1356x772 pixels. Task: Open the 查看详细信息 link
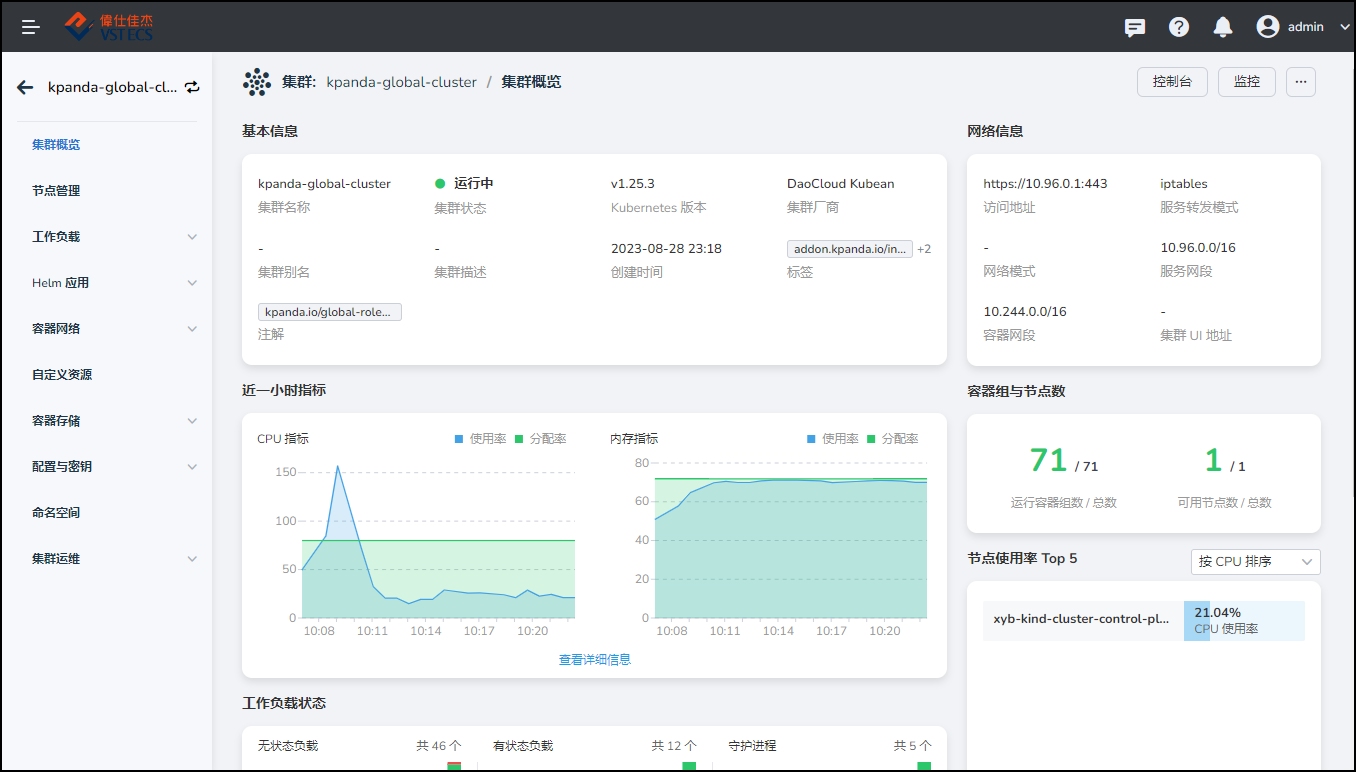tap(595, 660)
